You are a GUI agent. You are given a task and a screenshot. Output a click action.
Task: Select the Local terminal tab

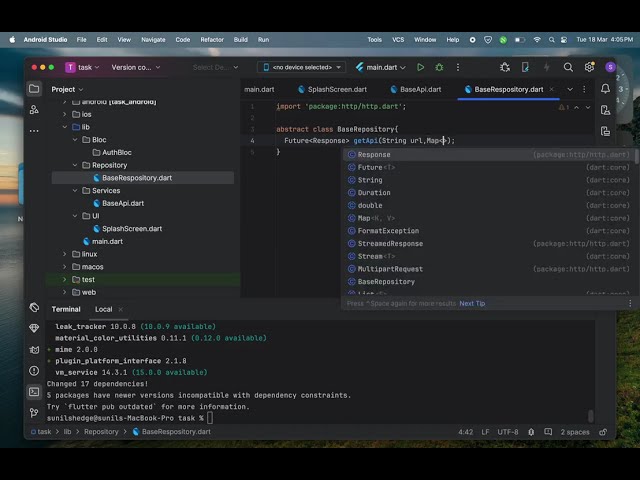(x=104, y=309)
